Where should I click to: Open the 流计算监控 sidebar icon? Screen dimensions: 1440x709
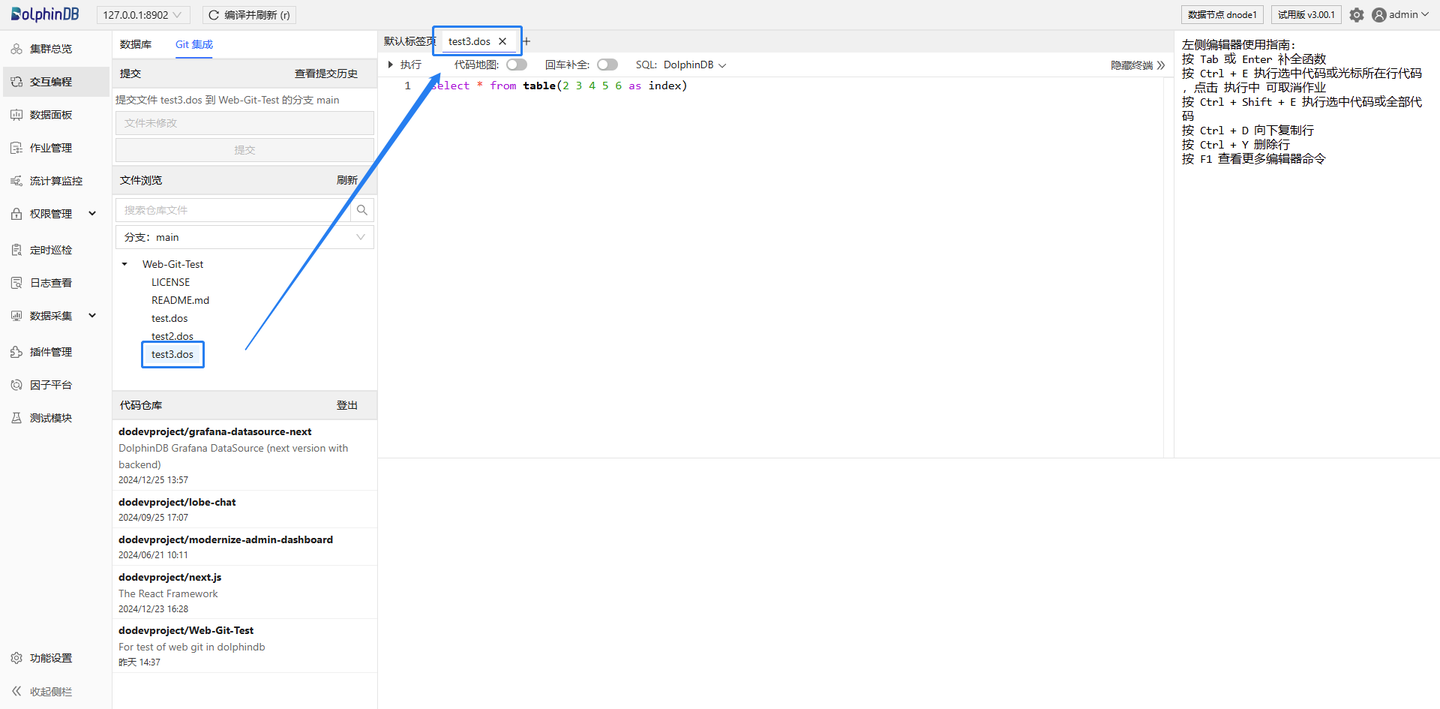point(16,181)
